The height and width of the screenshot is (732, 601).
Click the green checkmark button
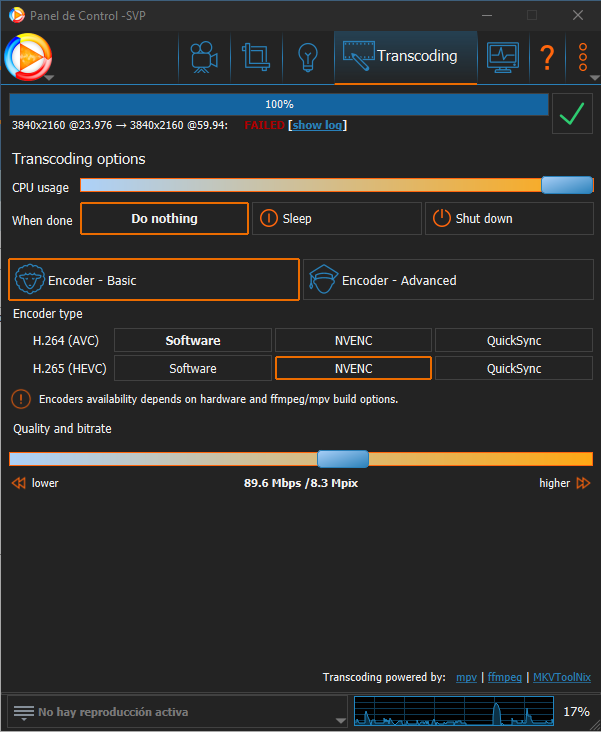[571, 114]
